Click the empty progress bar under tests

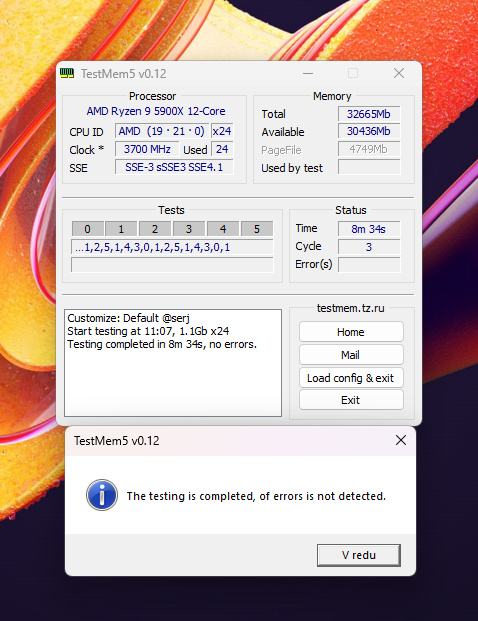(x=172, y=265)
